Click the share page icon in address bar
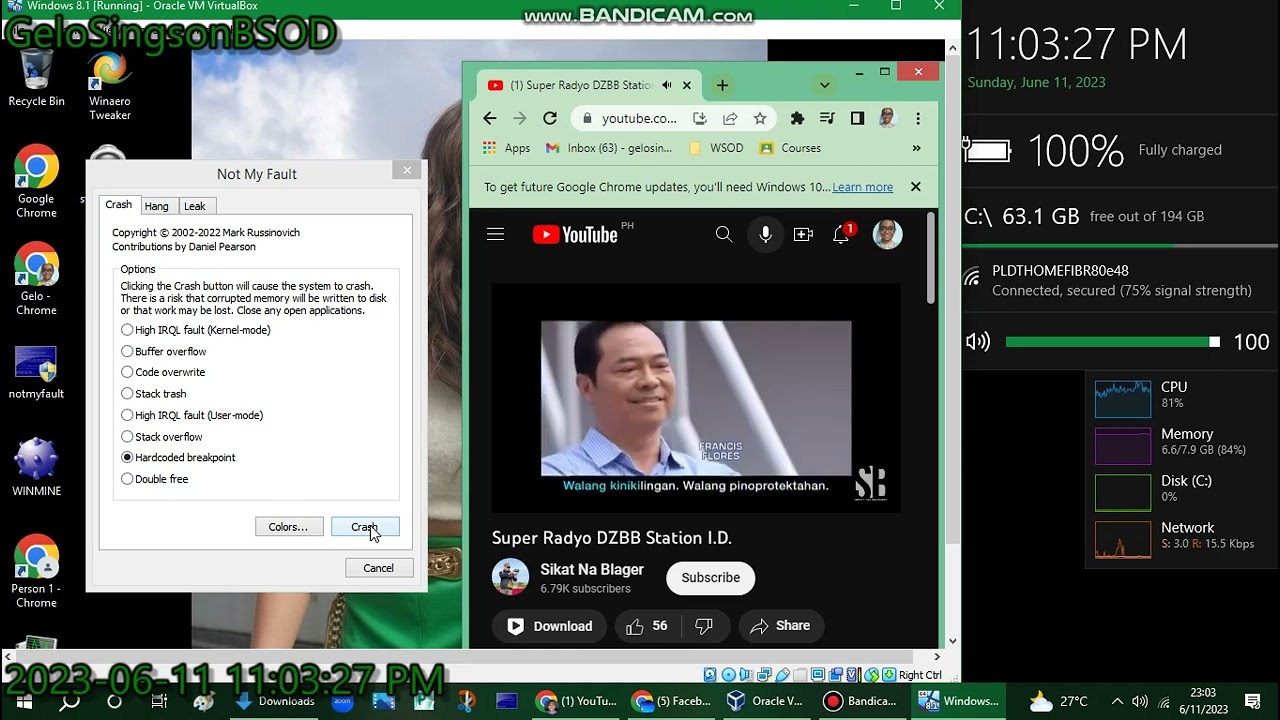1280x720 pixels. [x=730, y=118]
